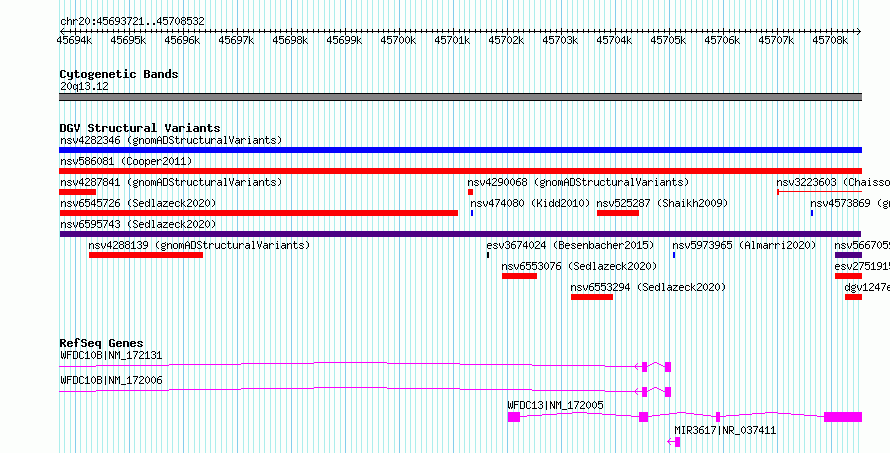The width and height of the screenshot is (890, 453).
Task: Click the nsv4287841 (gnomADStructuralVariants) label
Action: coord(171,182)
